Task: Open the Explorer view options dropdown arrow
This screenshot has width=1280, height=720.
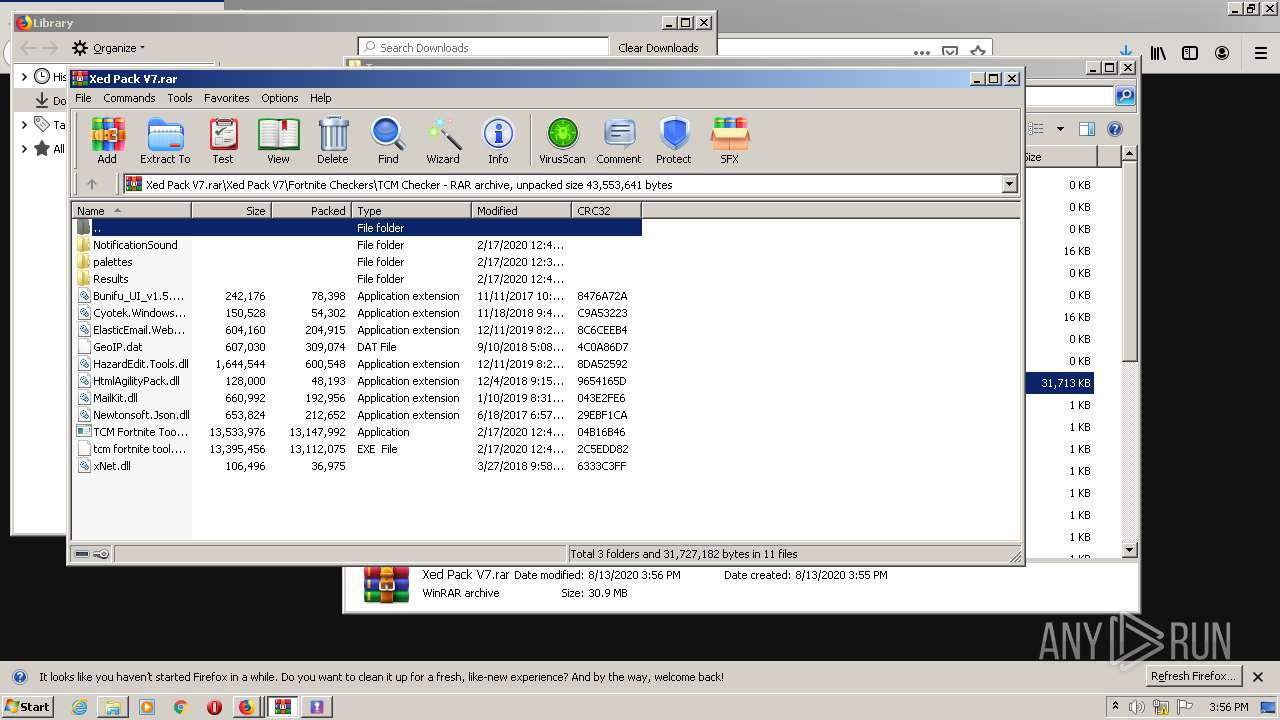Action: [x=1060, y=128]
